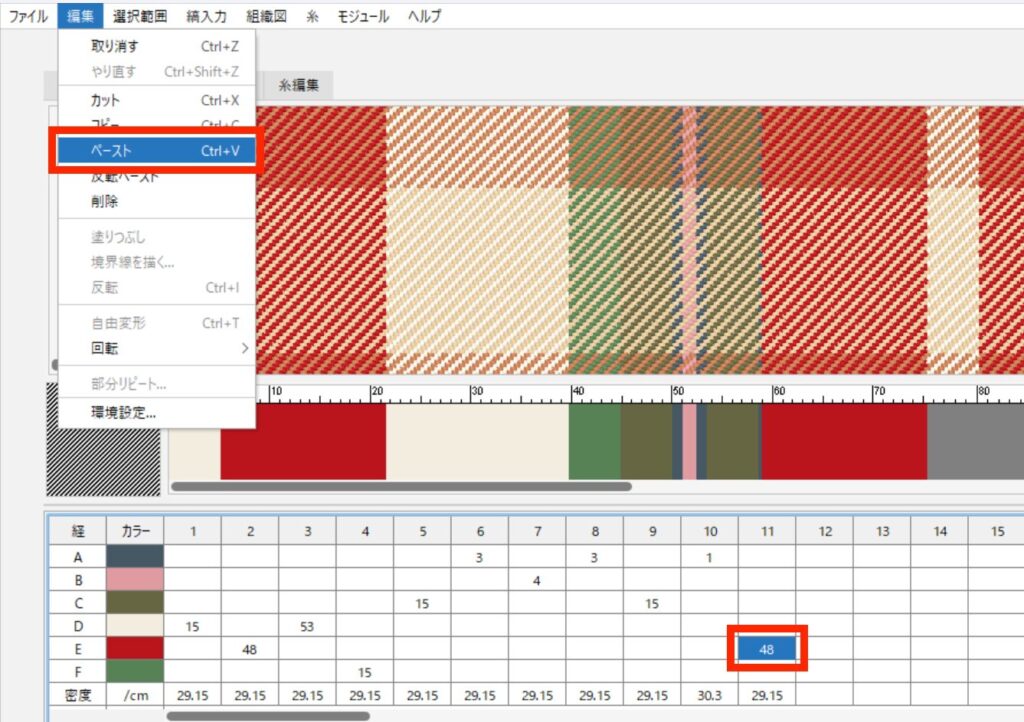Select the row C cell 15 in column 9

652,603
